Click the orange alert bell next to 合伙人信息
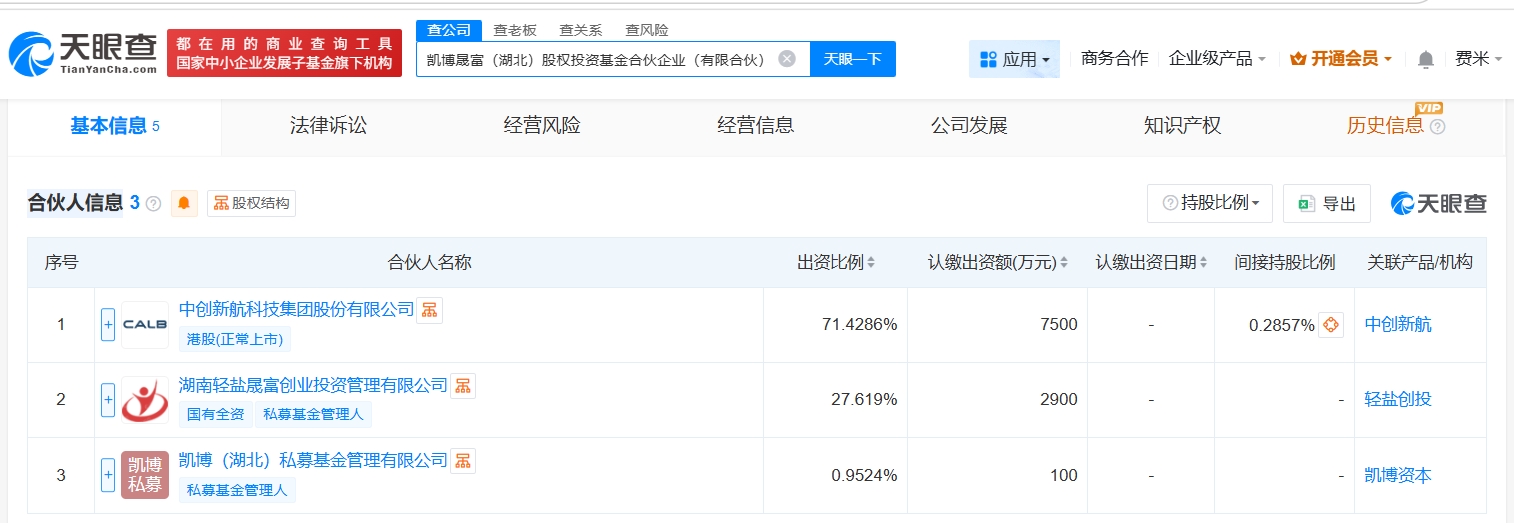The image size is (1514, 523). pyautogui.click(x=184, y=203)
